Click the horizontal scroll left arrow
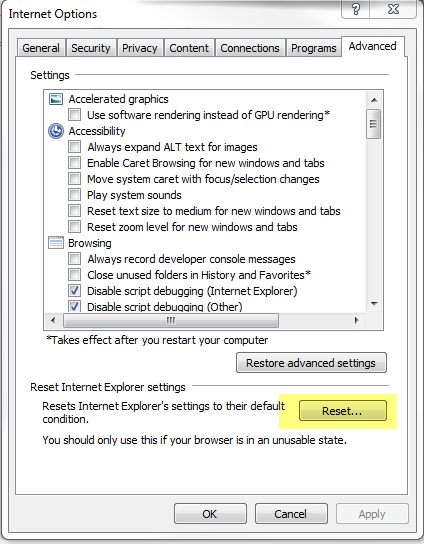Screen dimensions: 424x544 53,320
